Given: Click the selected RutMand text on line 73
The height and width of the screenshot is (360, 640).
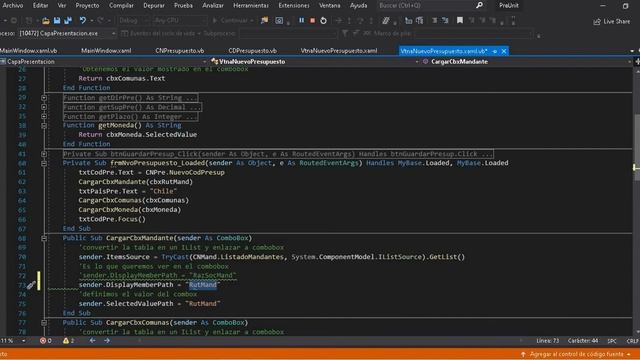Looking at the screenshot, I should (x=202, y=285).
